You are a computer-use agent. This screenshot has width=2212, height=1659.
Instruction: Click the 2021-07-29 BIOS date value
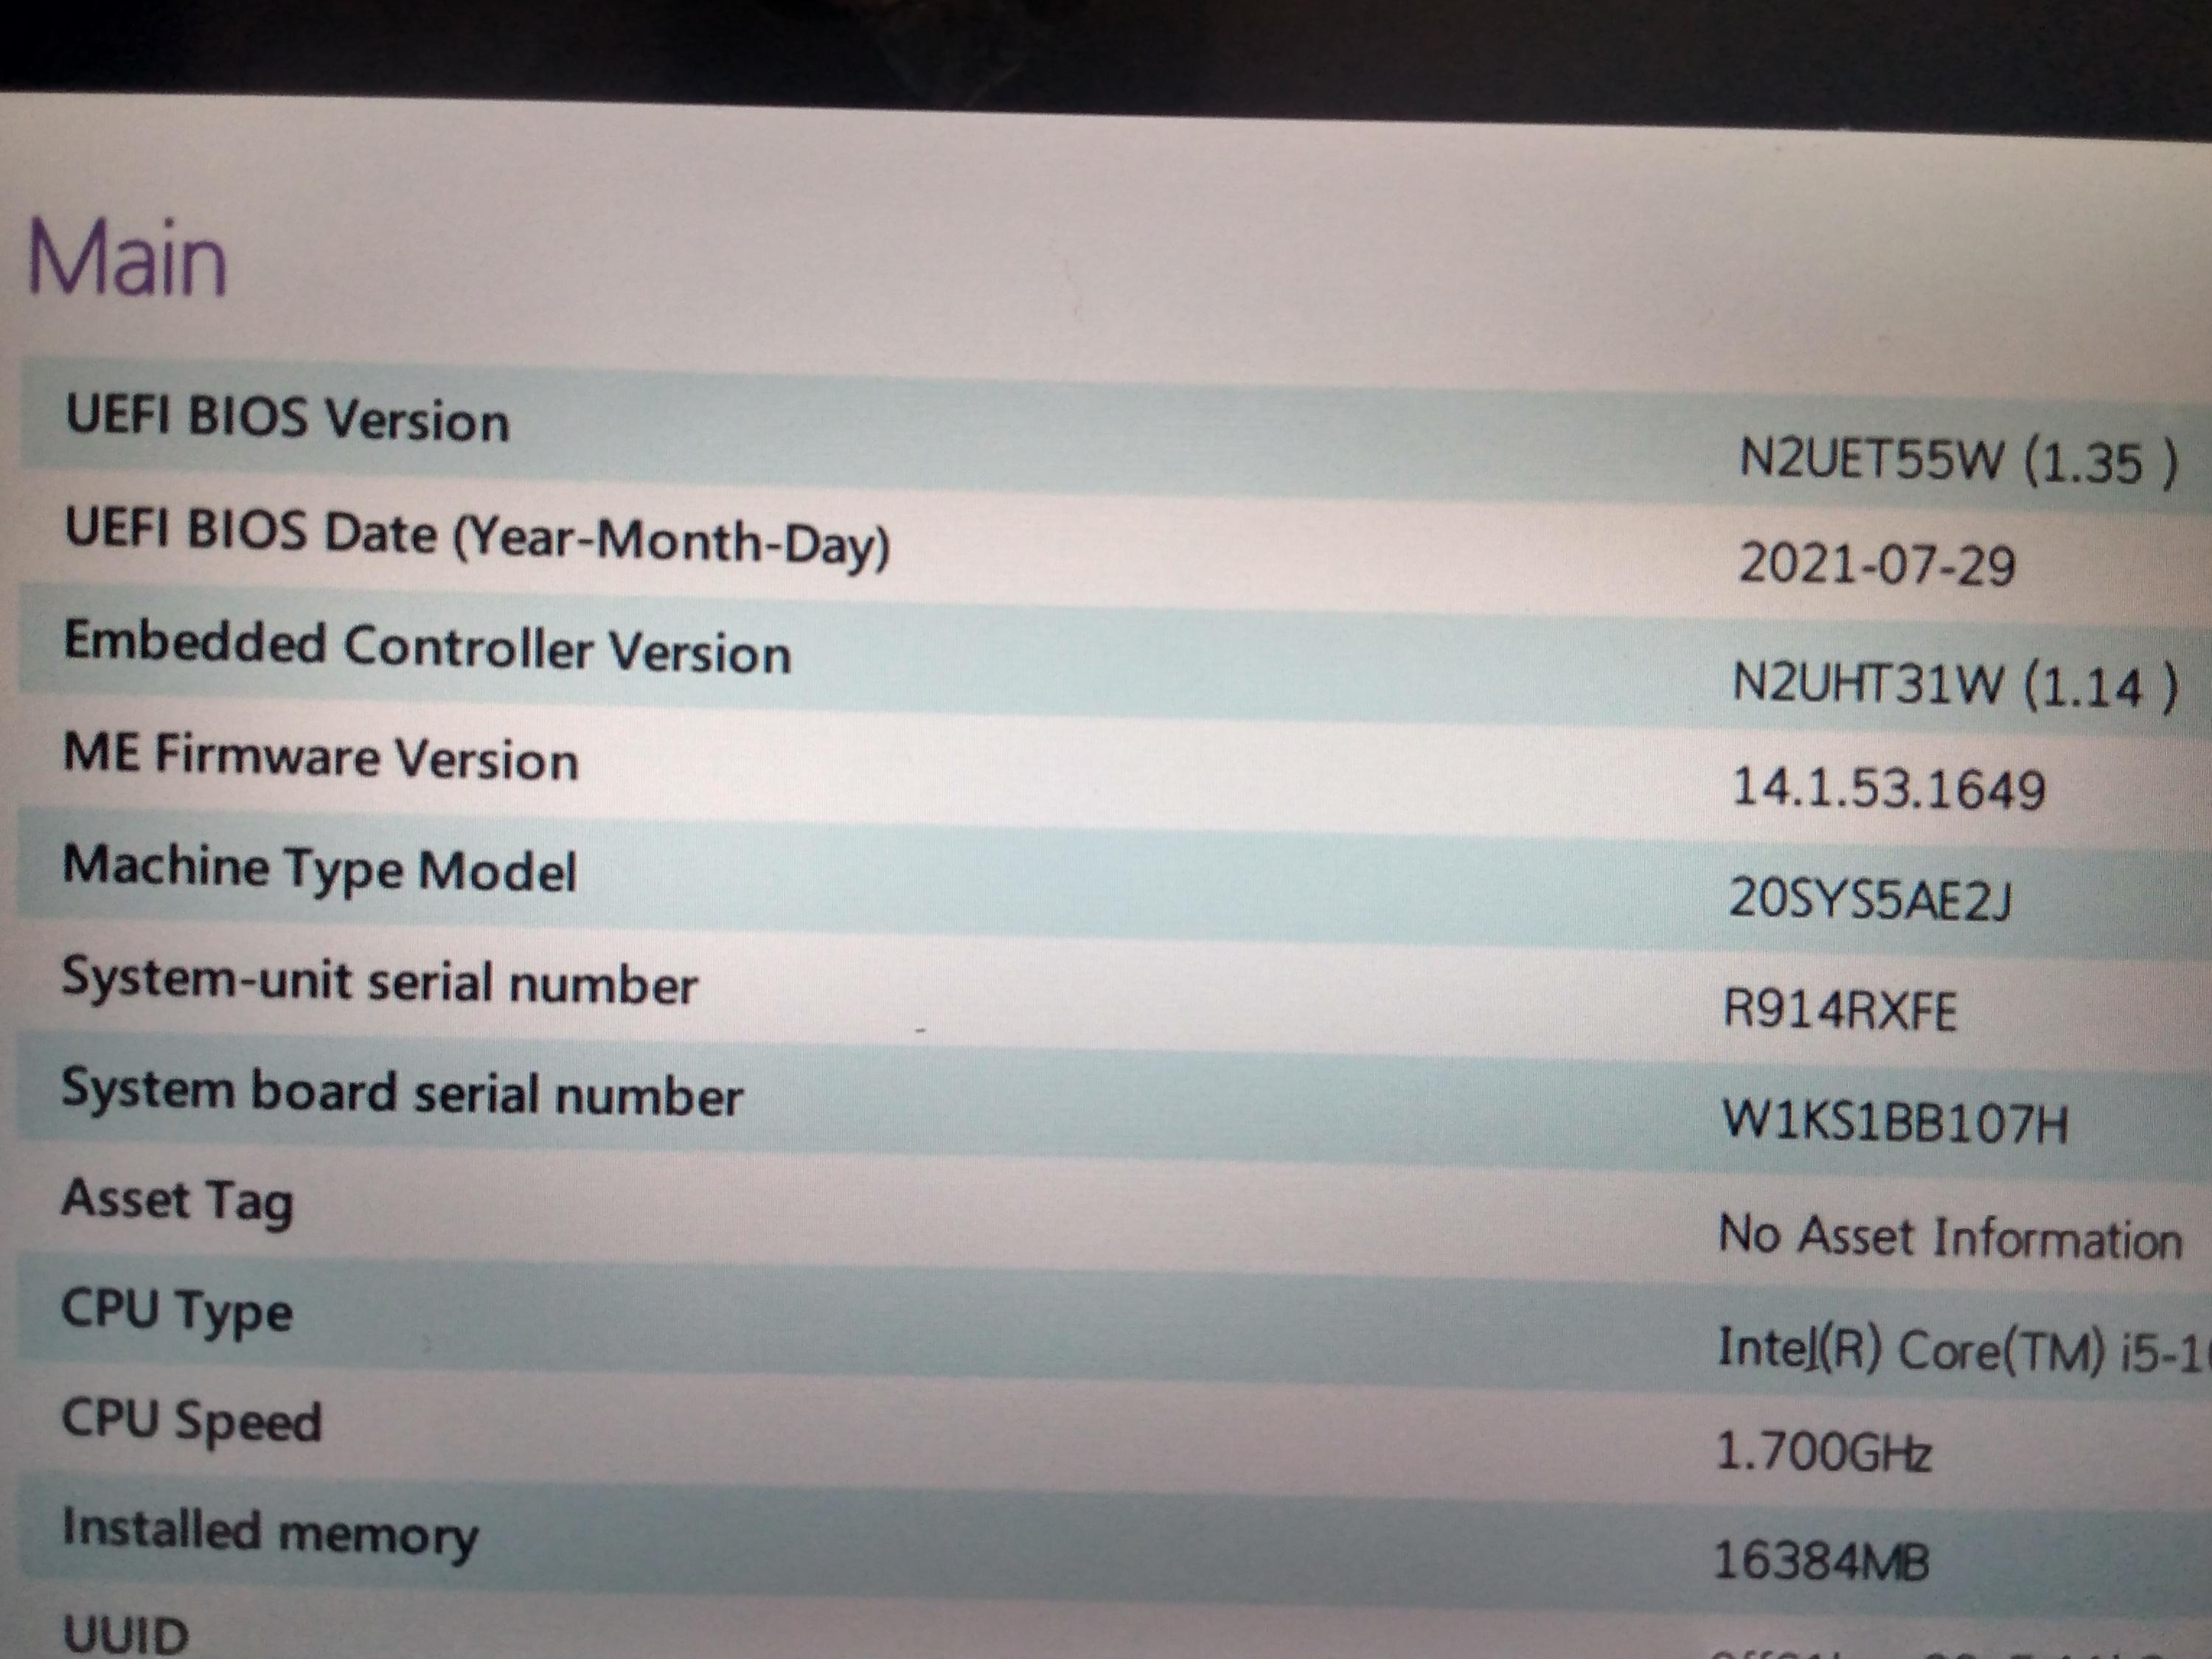[1876, 565]
